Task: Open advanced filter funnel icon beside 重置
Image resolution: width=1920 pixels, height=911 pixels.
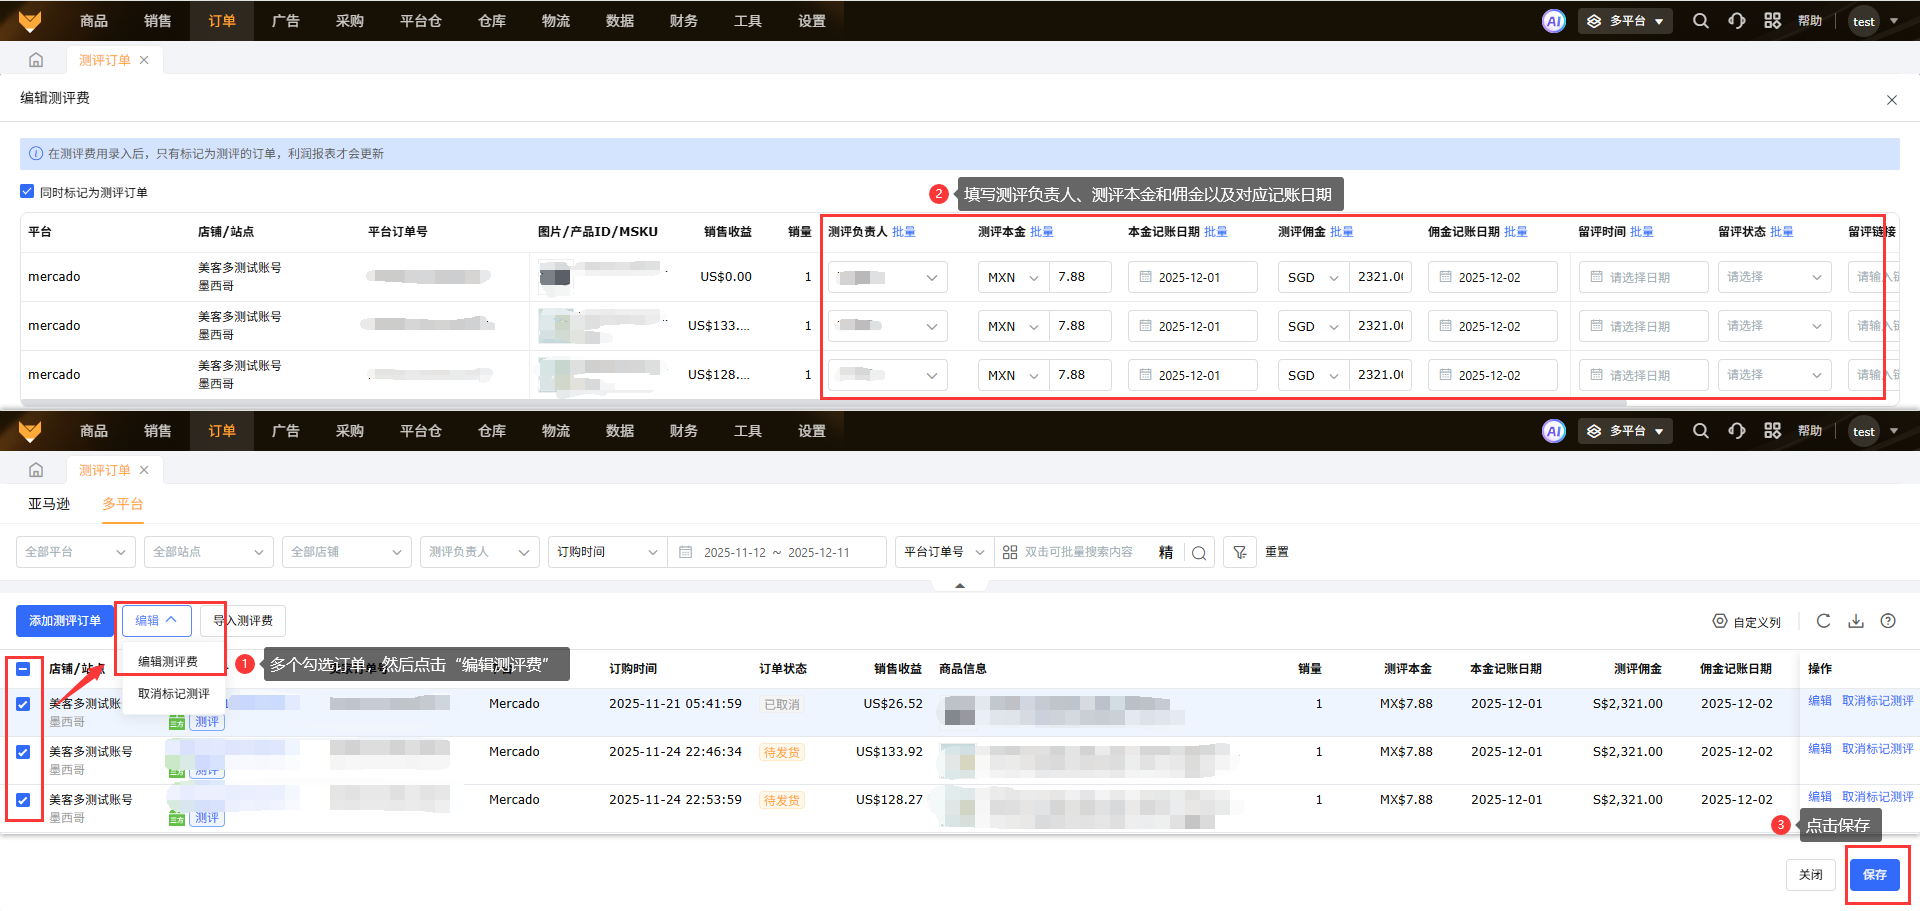Action: (1240, 552)
